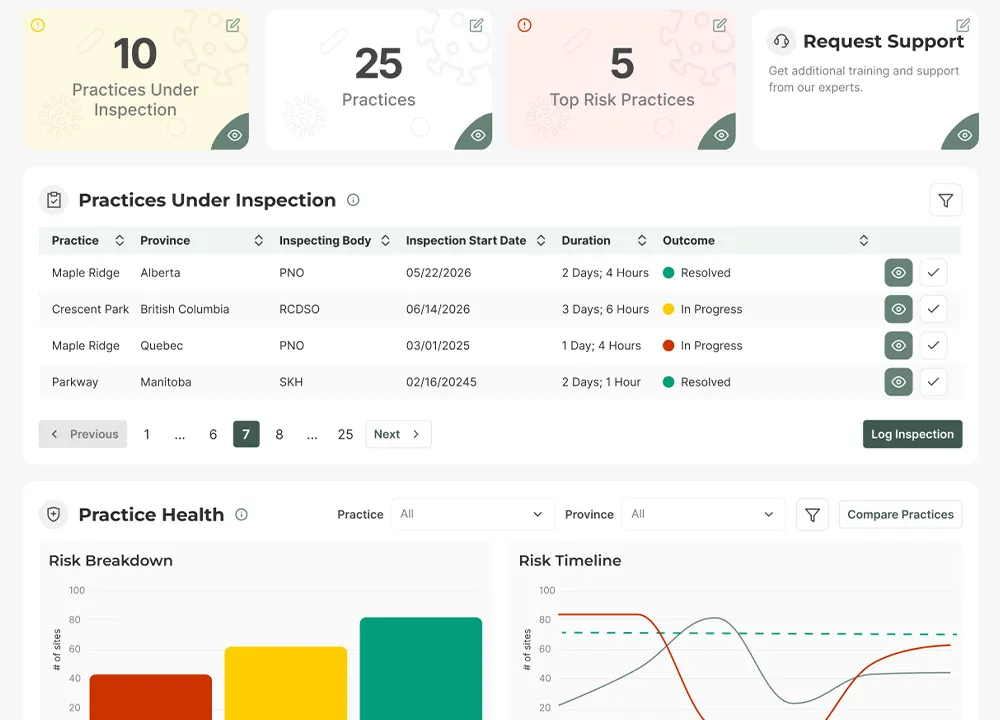This screenshot has width=1000, height=720.
Task: Edit the Practices Under Inspection card
Action: [x=233, y=26]
